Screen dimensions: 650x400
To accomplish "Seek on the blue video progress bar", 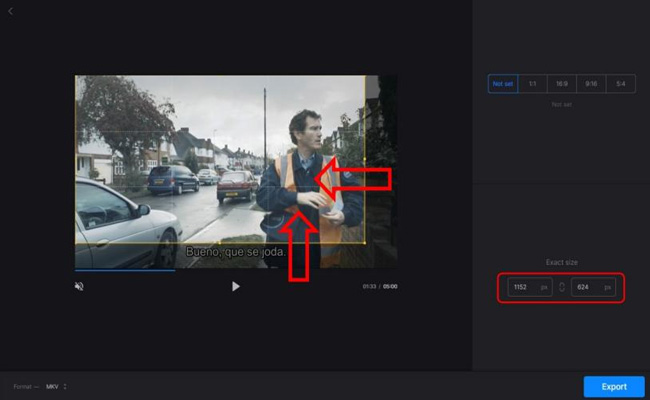I will pos(125,270).
